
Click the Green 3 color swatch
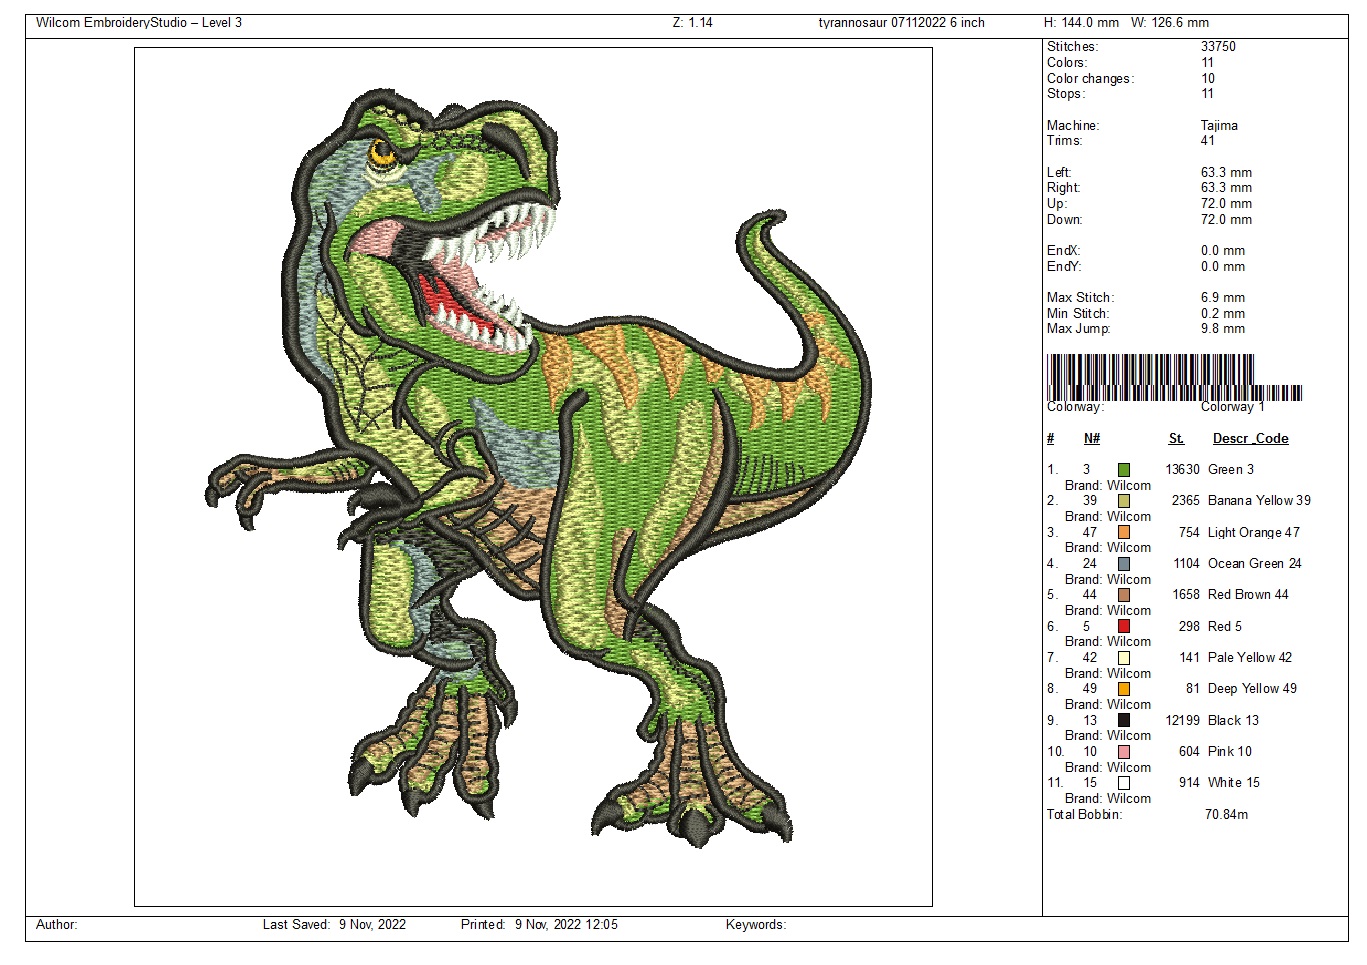pyautogui.click(x=1124, y=470)
